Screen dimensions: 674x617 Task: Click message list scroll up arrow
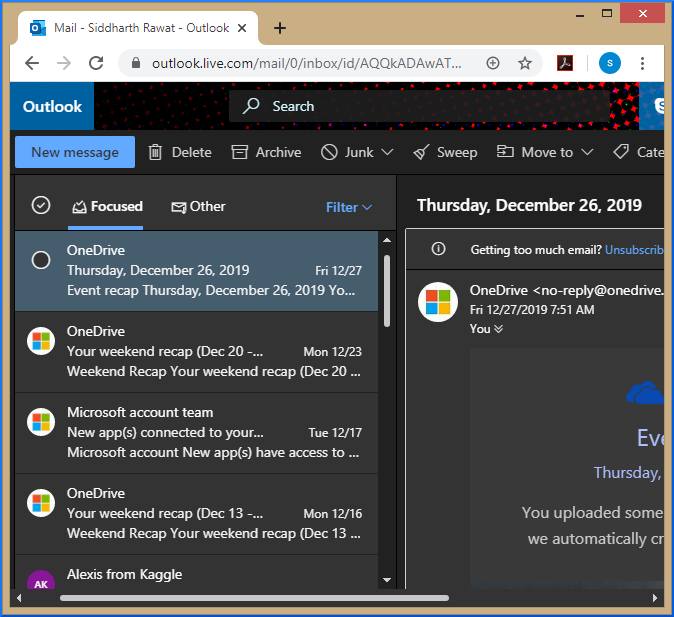coord(387,240)
